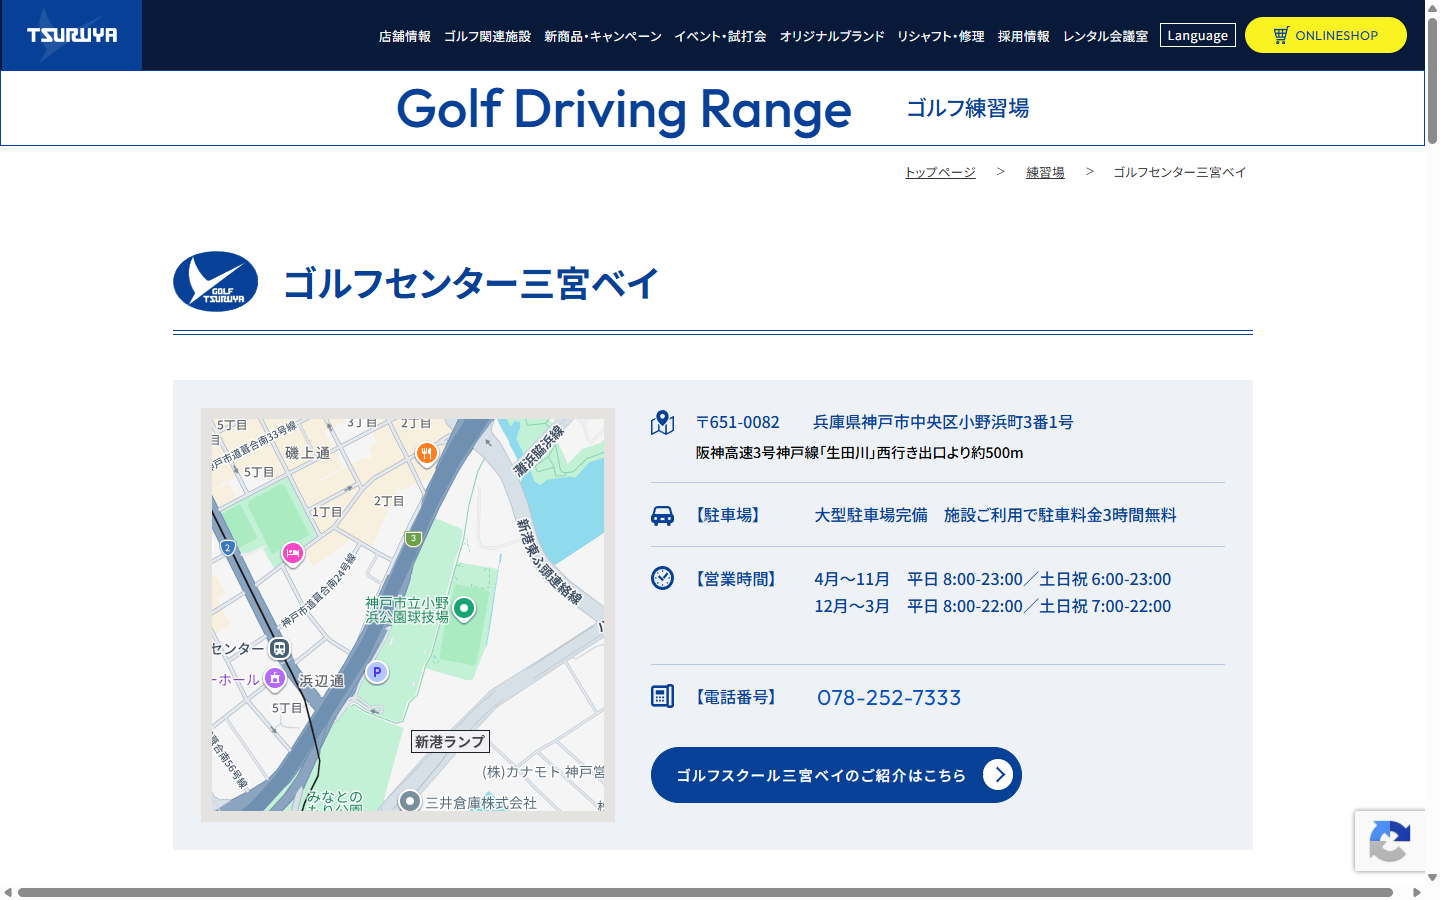Open the イベント・試打会 menu
Image resolution: width=1440 pixels, height=900 pixels.
720,36
